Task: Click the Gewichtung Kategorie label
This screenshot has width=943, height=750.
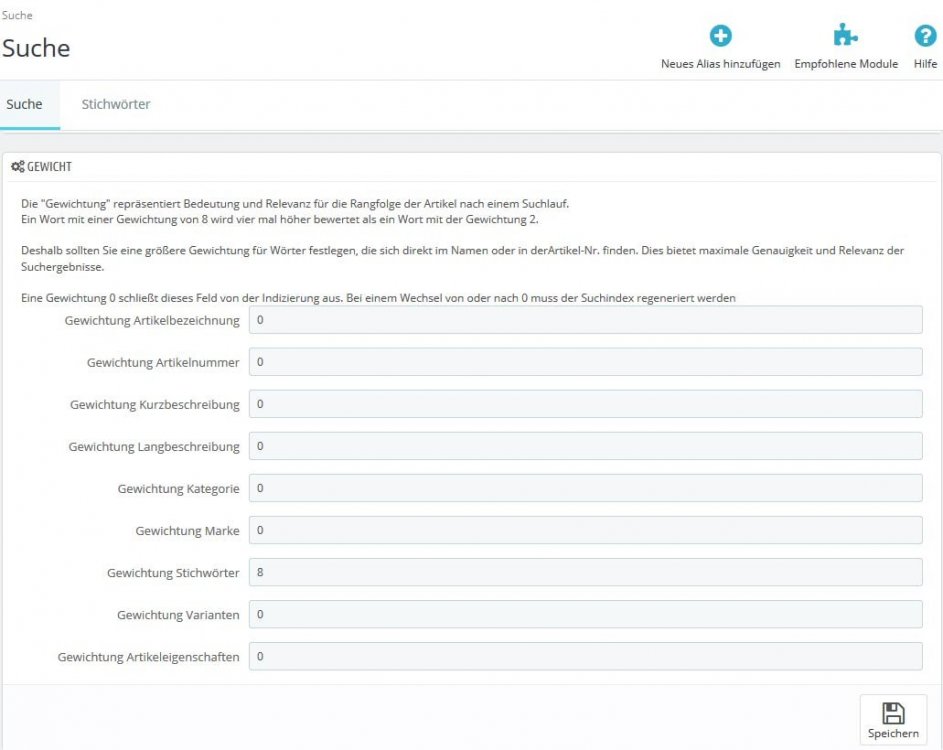Action: pyautogui.click(x=179, y=489)
